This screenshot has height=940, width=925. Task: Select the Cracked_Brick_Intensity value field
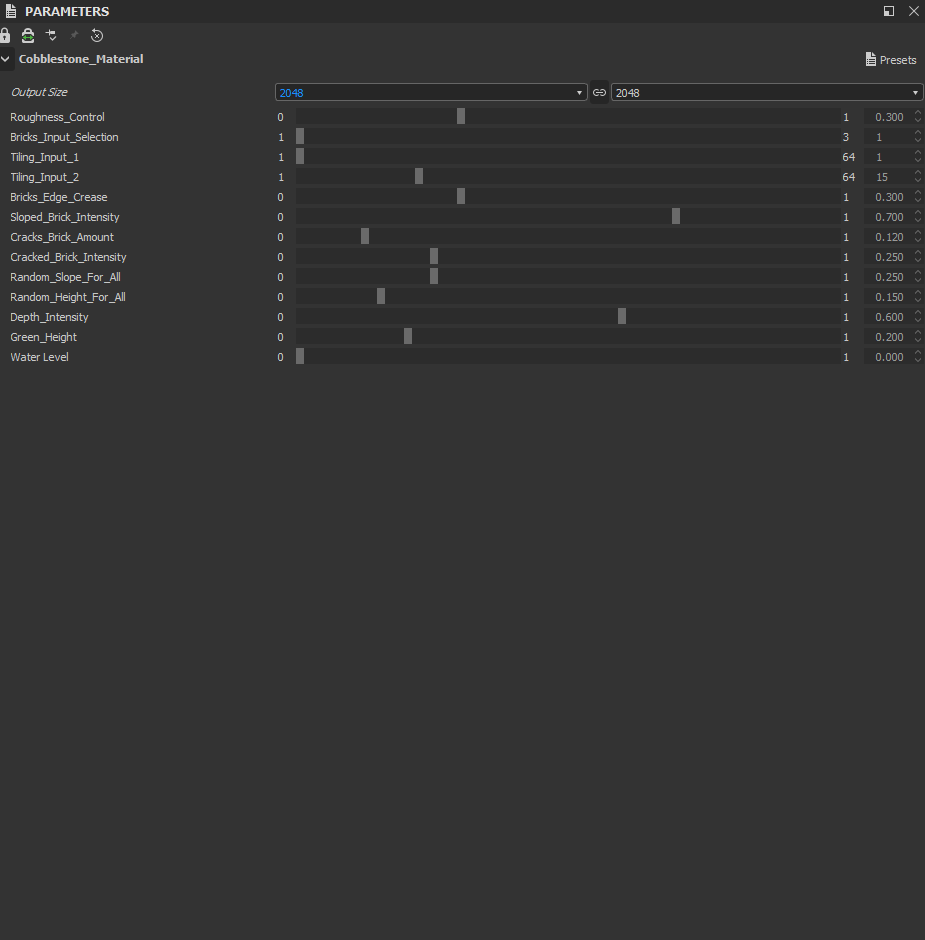pyautogui.click(x=888, y=257)
